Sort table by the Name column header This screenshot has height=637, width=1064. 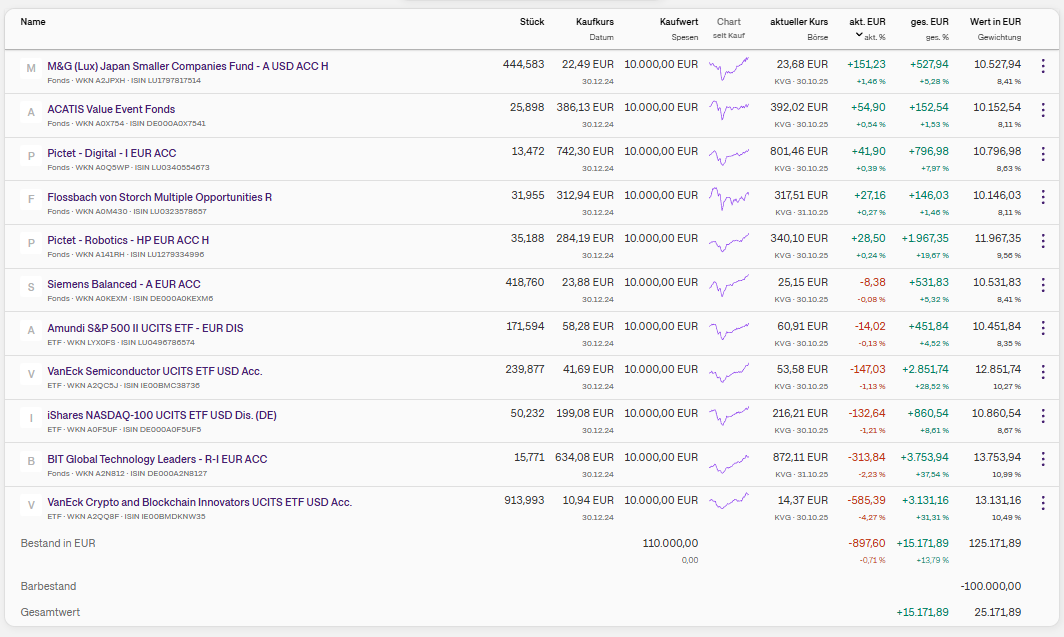(x=33, y=21)
